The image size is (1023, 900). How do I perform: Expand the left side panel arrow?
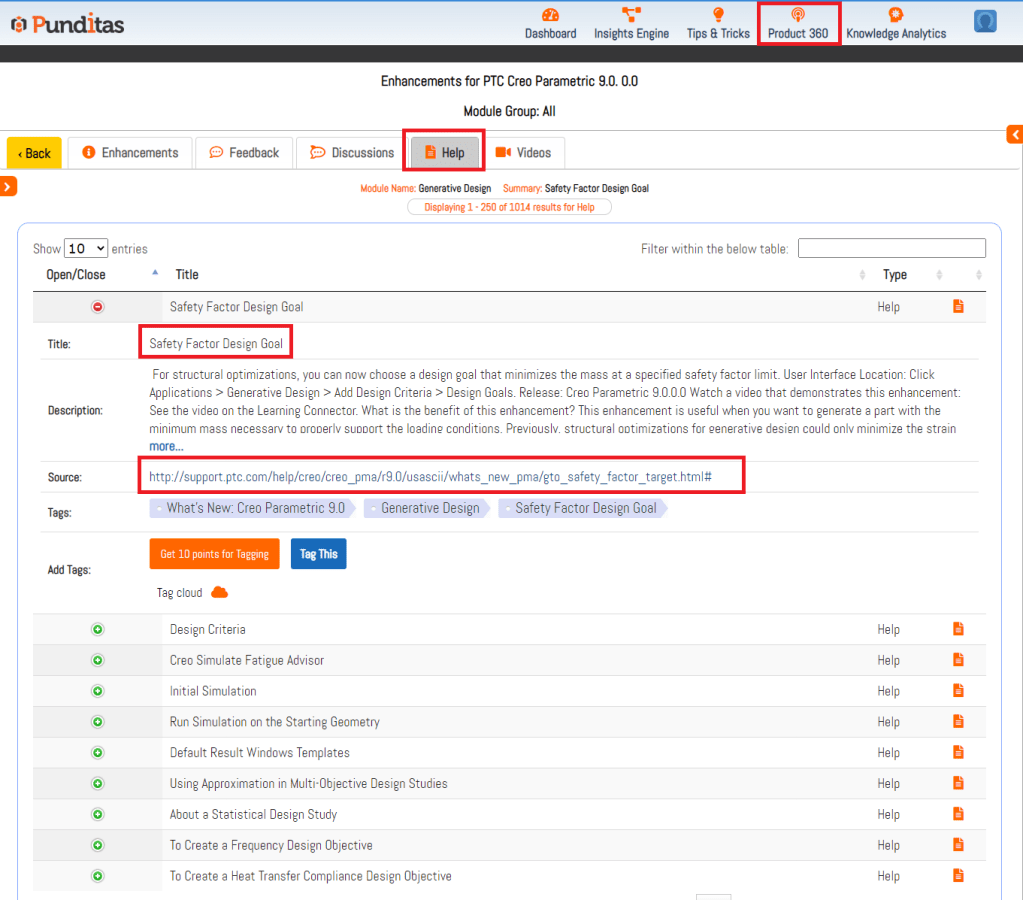tap(8, 186)
